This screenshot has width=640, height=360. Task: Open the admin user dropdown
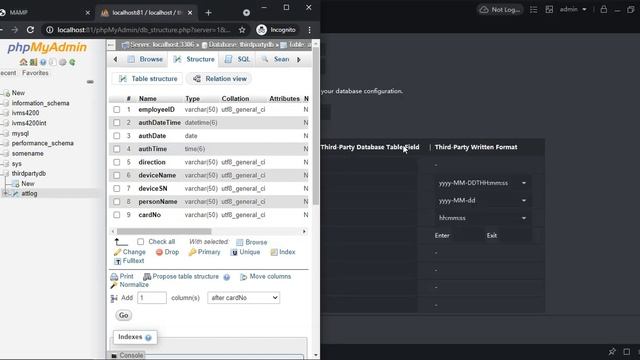point(573,9)
